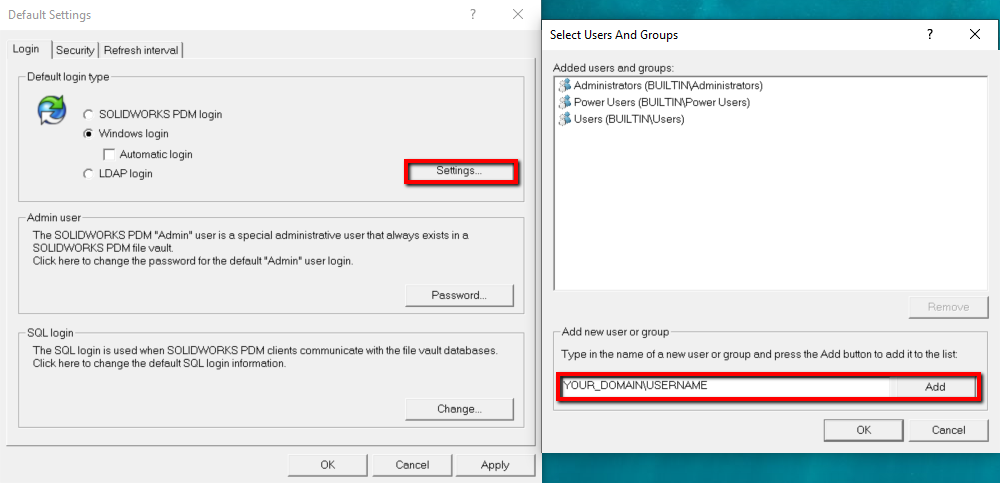The image size is (1000, 483).
Task: Select Users (BUILTIN\Users) list entry
Action: (x=621, y=119)
